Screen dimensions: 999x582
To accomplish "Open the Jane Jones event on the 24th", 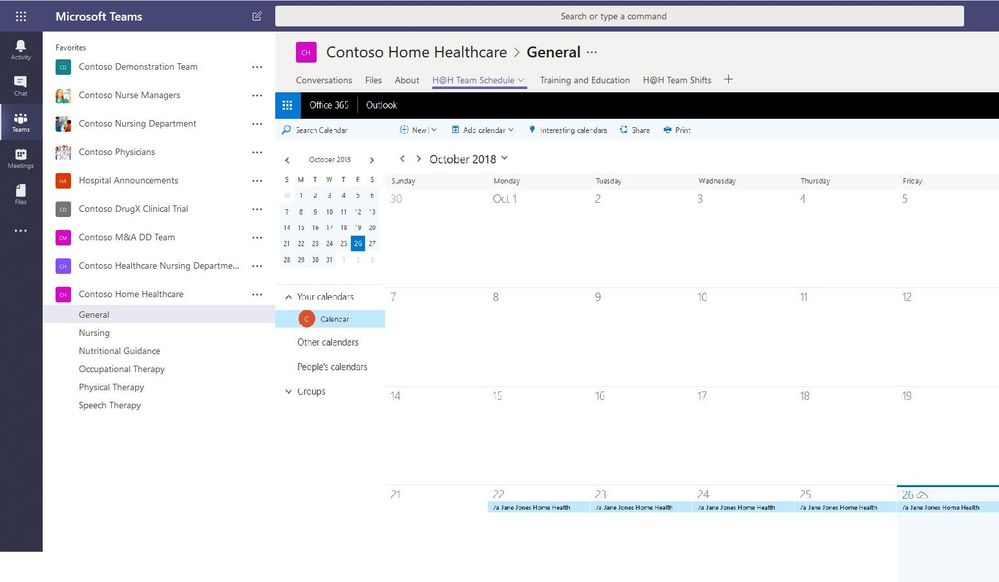I will click(x=744, y=507).
